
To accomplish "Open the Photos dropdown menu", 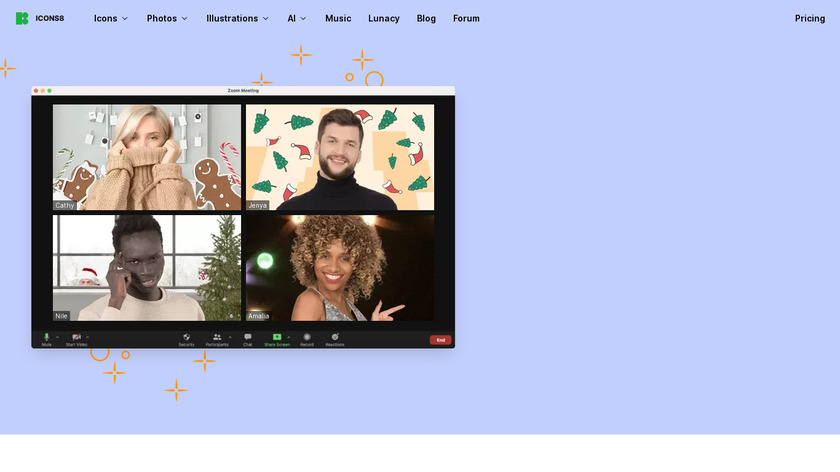I will click(167, 18).
